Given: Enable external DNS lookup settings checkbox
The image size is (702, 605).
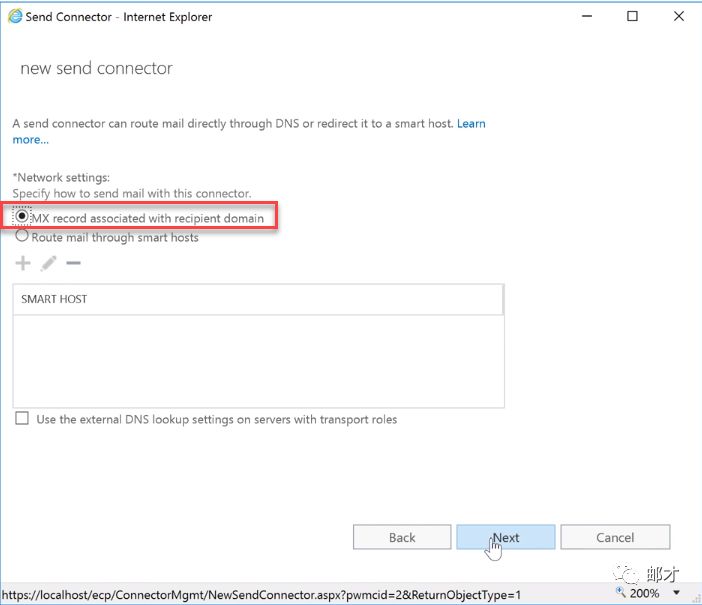Looking at the screenshot, I should (x=22, y=419).
